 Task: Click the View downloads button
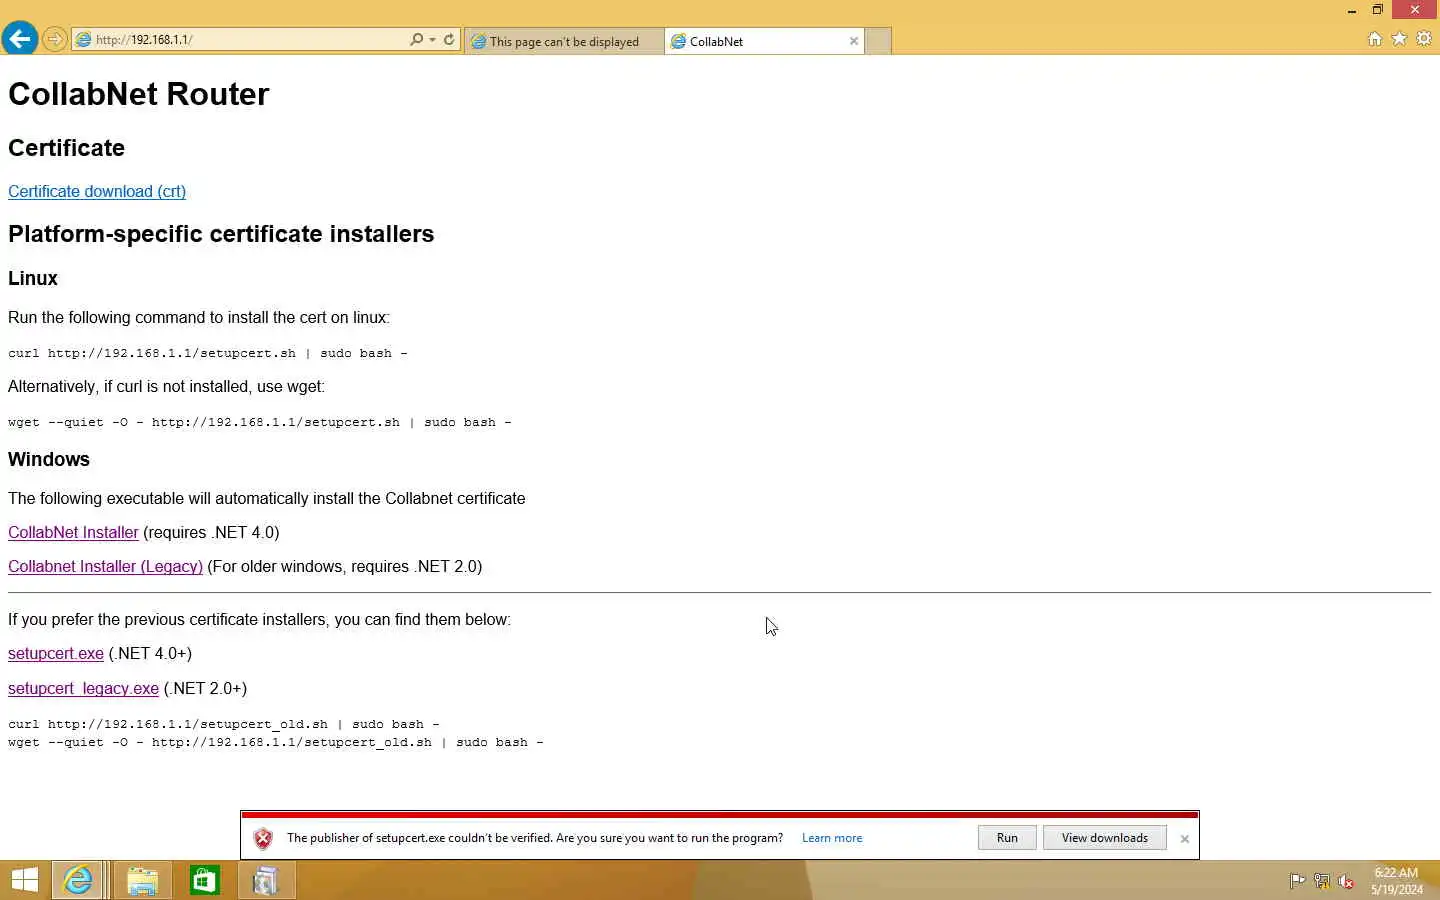coord(1104,838)
